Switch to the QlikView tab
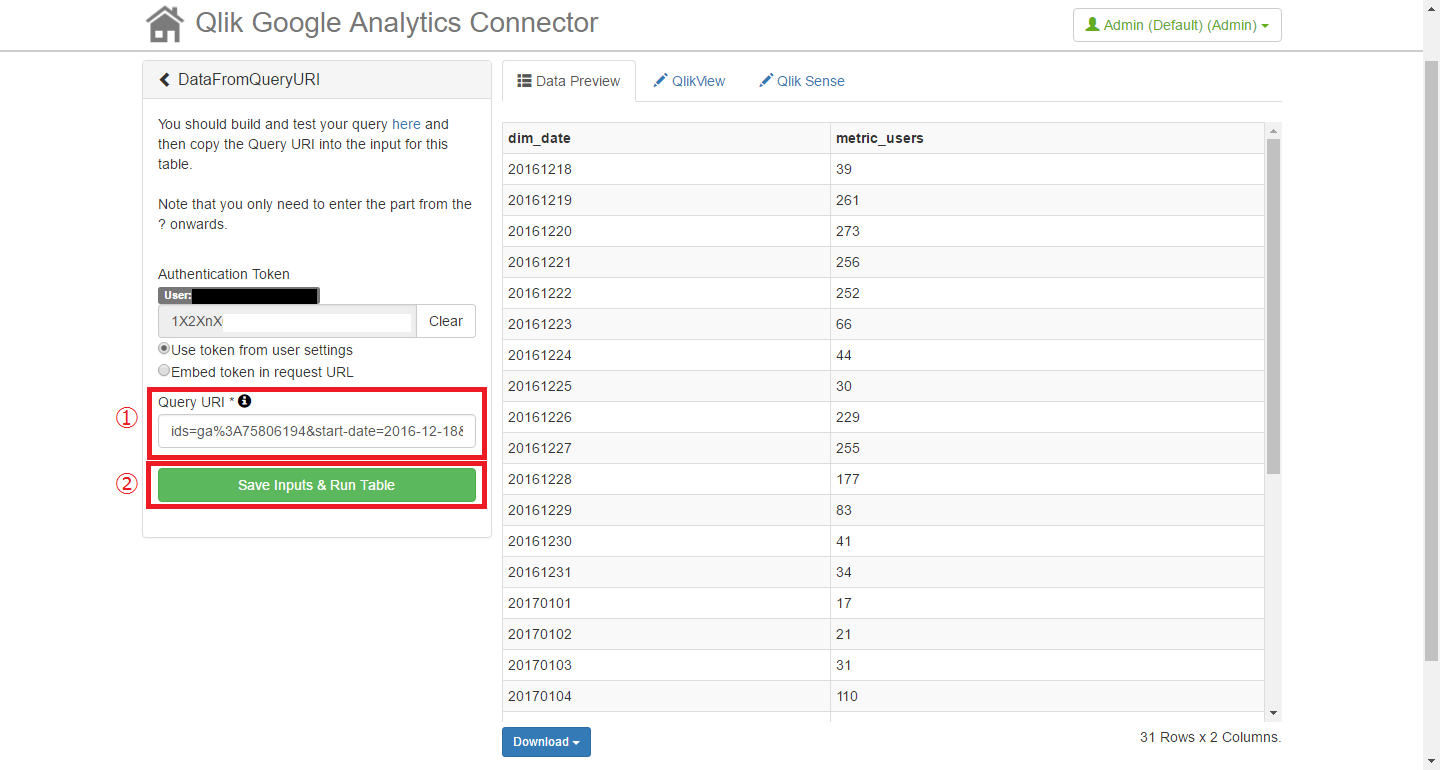 [x=689, y=81]
